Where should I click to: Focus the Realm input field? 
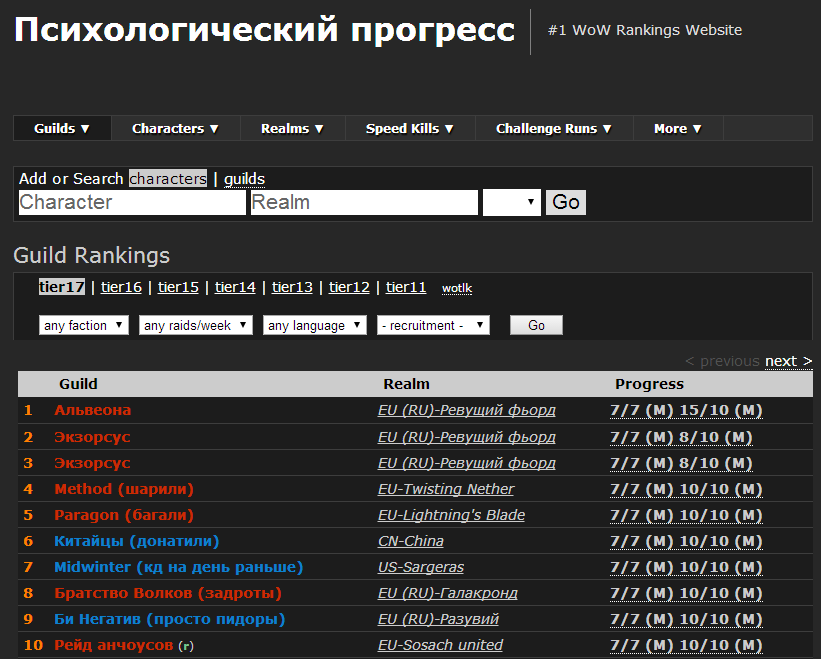(x=364, y=202)
